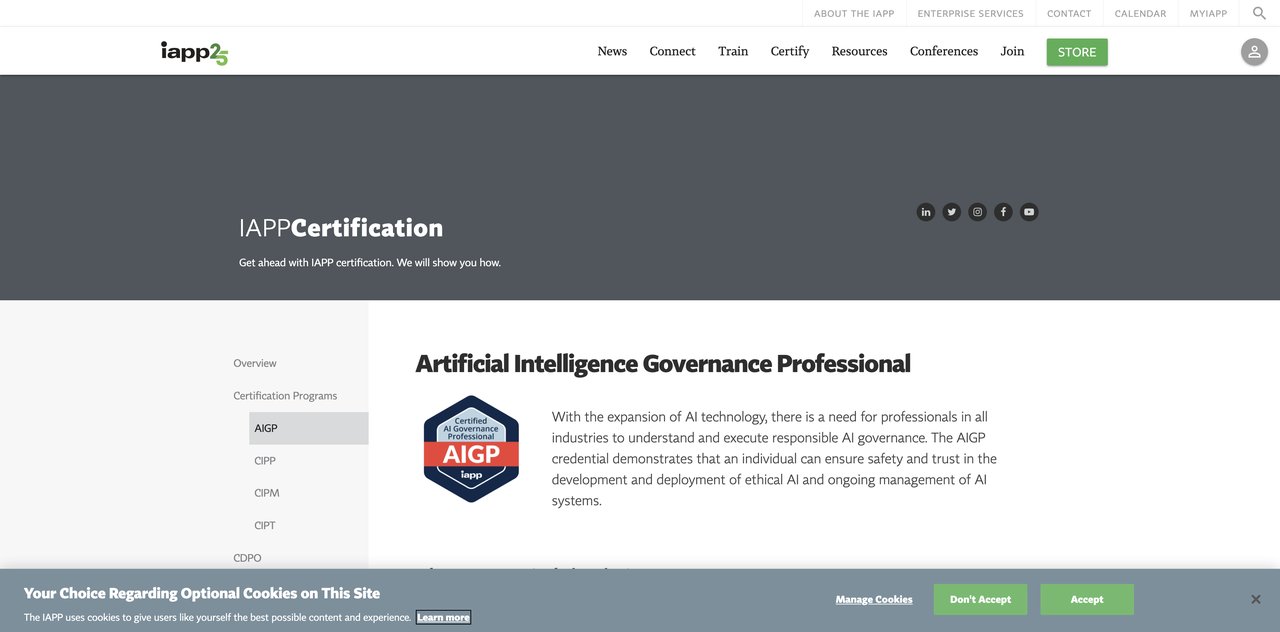Visit IAPP Twitter page icon

point(952,212)
